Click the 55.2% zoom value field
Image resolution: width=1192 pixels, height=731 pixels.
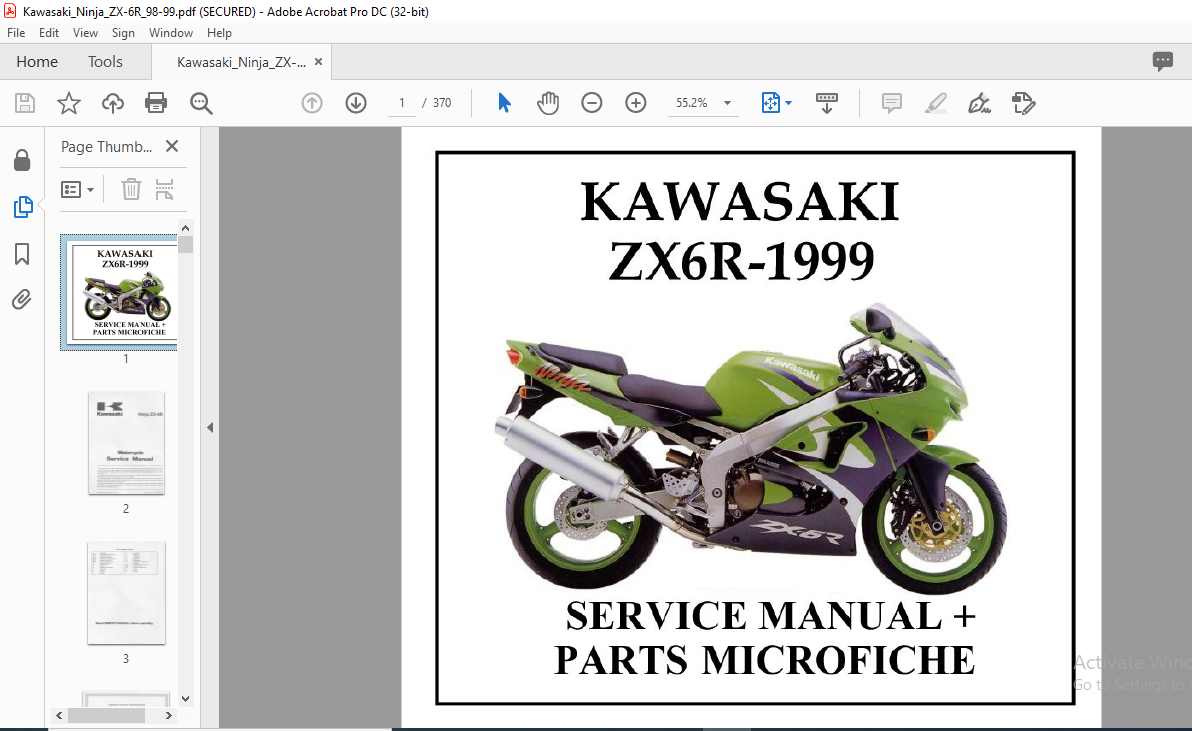[692, 103]
